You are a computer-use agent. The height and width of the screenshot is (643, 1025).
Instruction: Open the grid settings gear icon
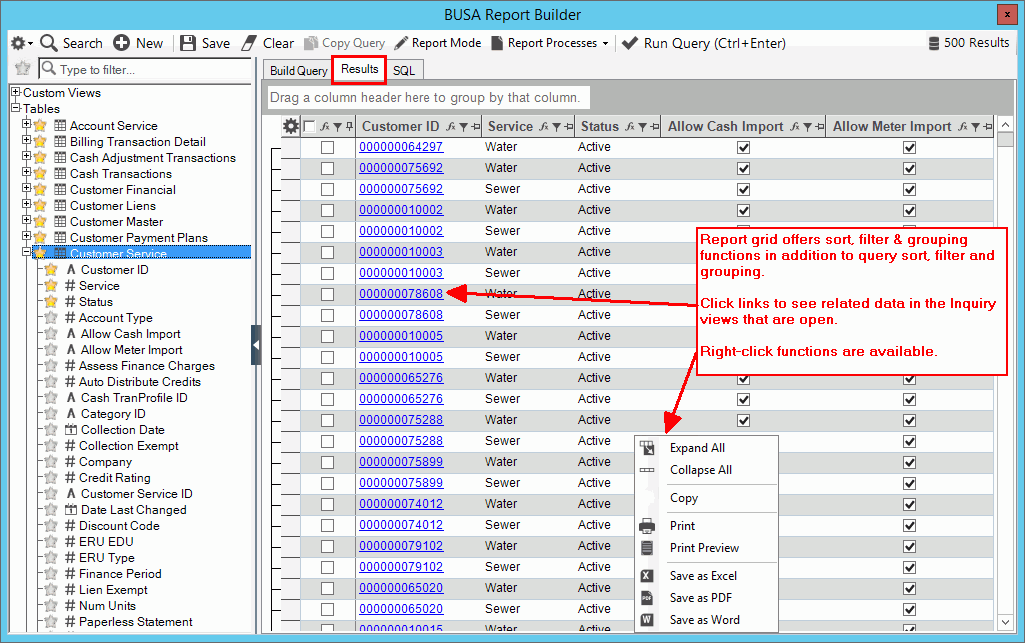coord(291,126)
